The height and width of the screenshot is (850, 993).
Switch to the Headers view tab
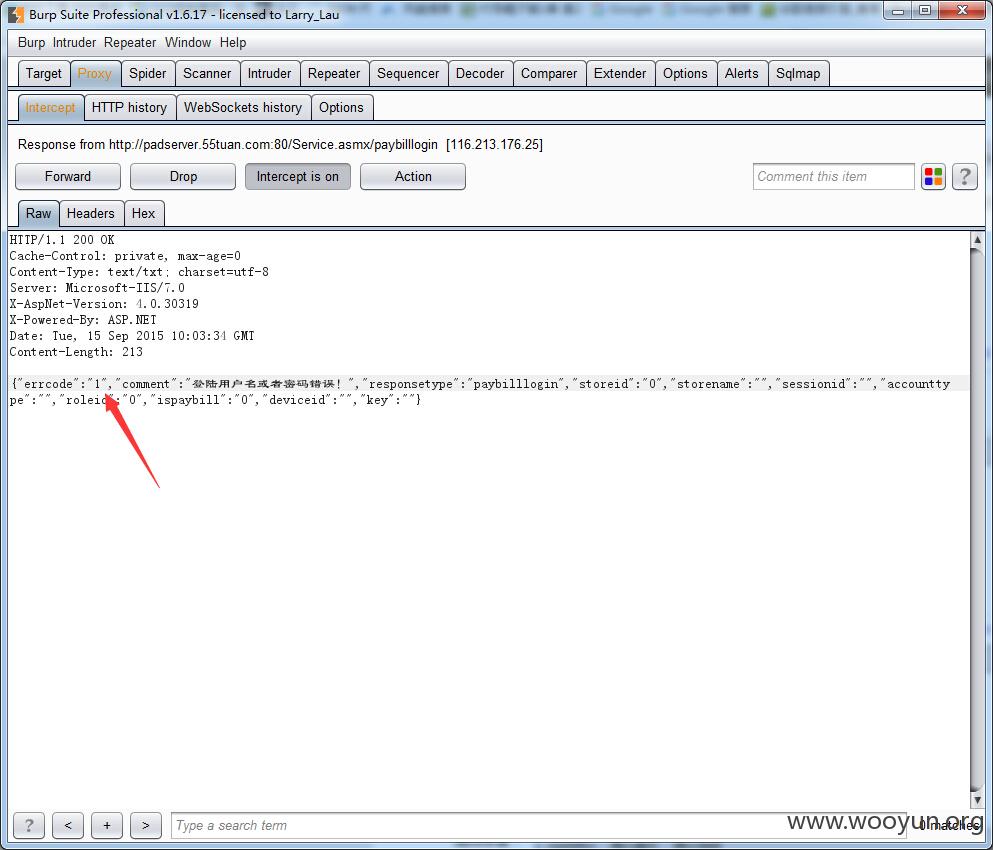coord(91,213)
